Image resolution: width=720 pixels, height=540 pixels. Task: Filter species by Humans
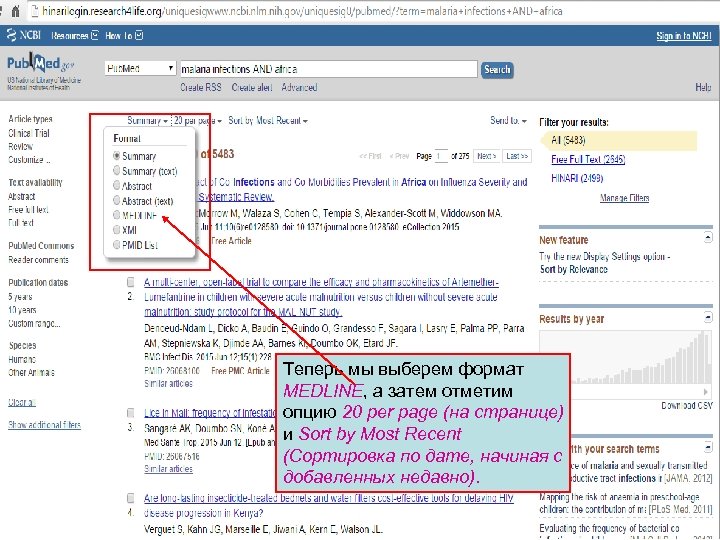click(x=22, y=359)
